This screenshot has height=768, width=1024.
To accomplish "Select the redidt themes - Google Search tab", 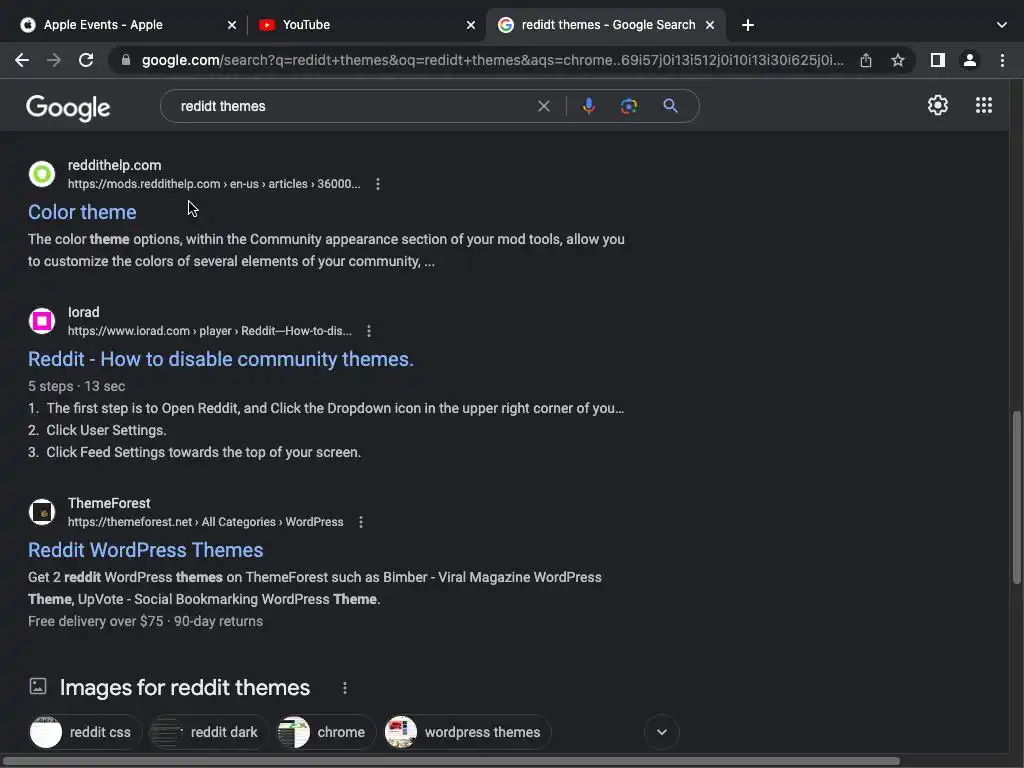I will (x=606, y=25).
